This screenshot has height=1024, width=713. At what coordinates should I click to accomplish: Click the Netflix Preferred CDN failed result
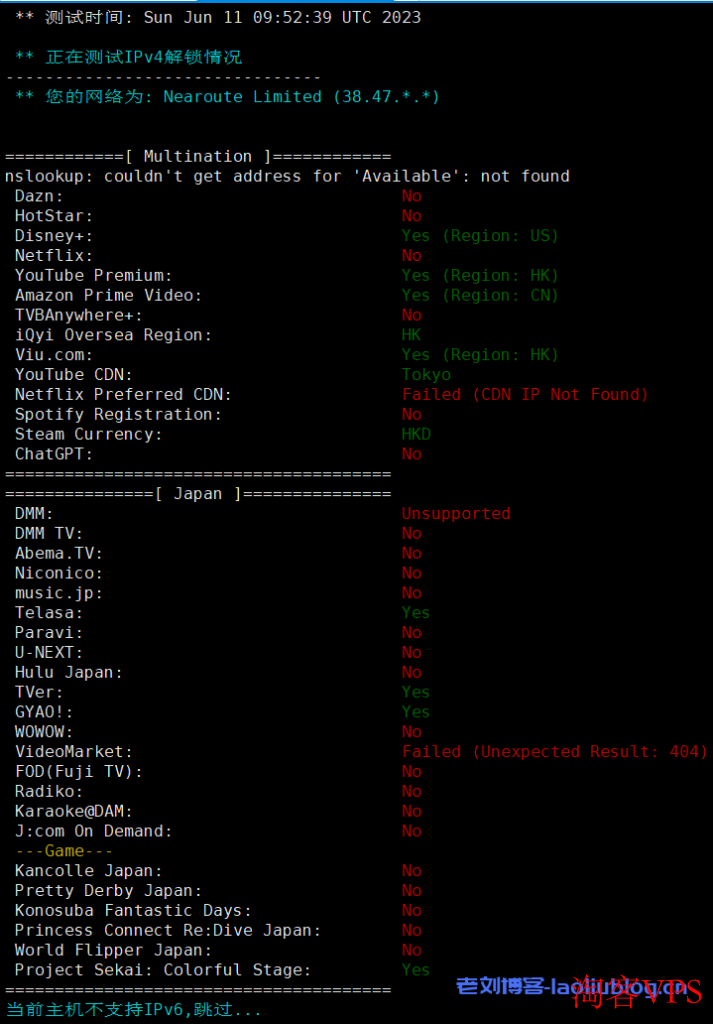pyautogui.click(x=525, y=394)
